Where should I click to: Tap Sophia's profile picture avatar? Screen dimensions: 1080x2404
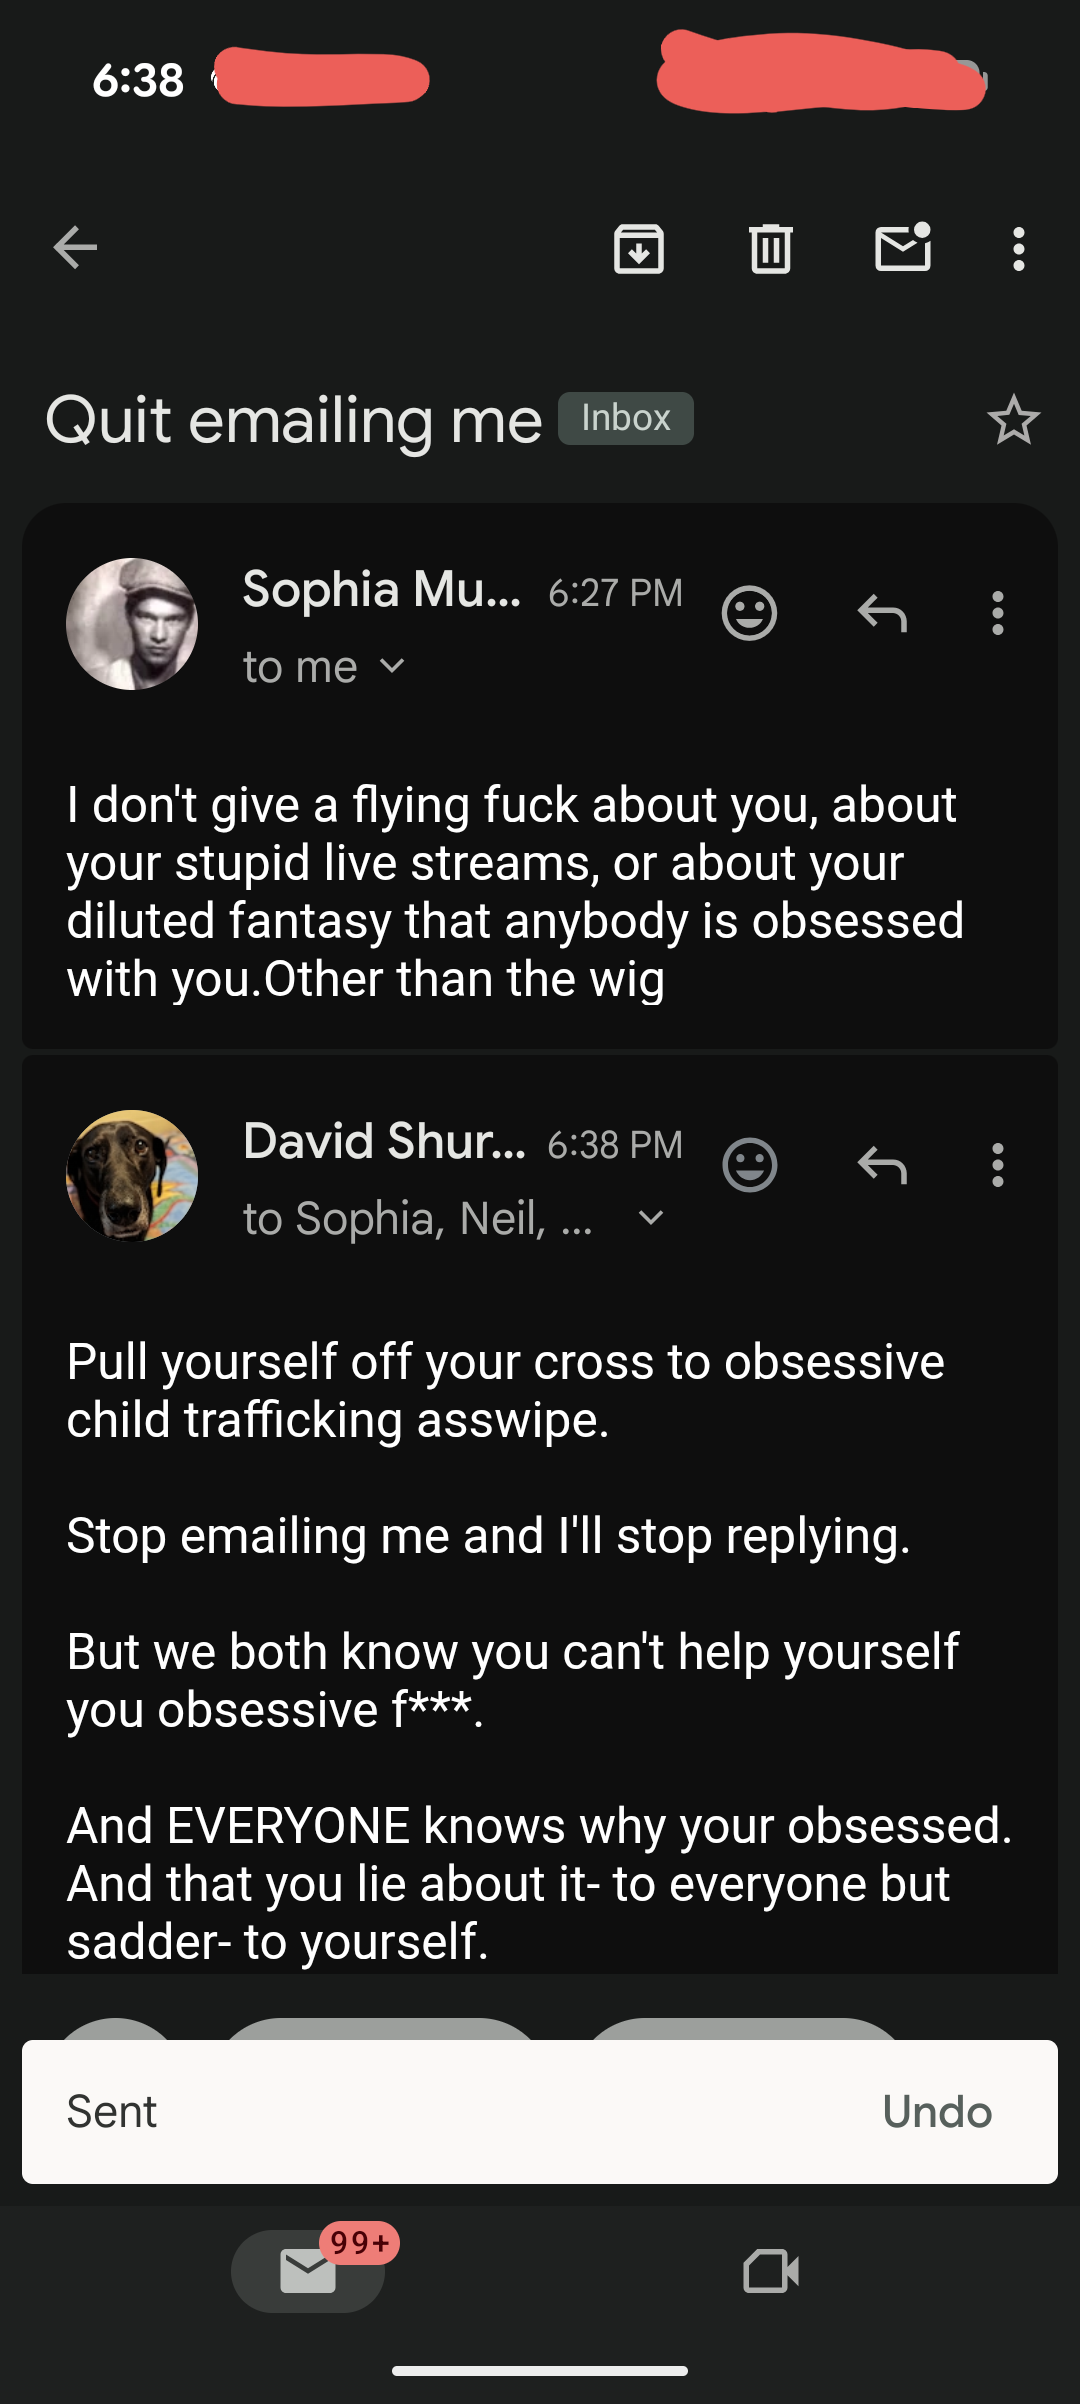(132, 624)
